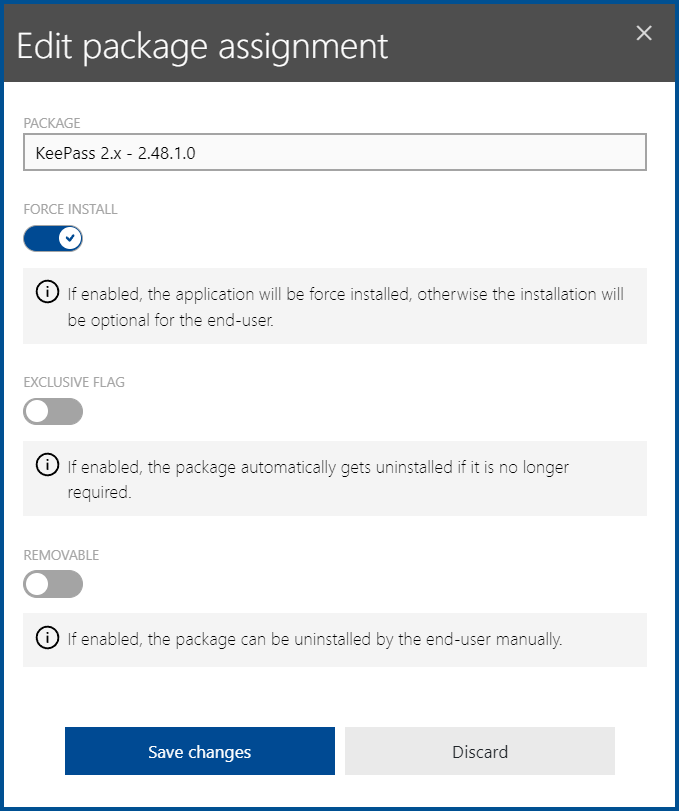
Task: Click the EXCLUSIVE FLAG label
Action: [74, 382]
